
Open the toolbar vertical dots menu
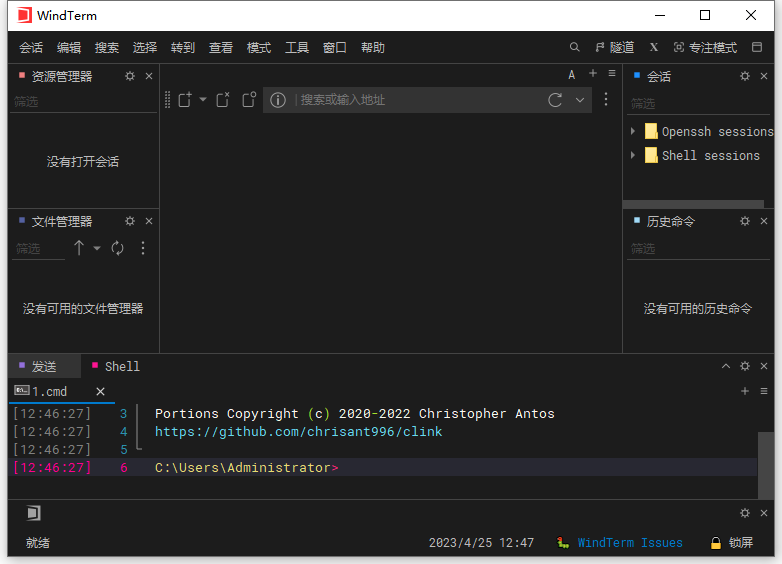(606, 99)
